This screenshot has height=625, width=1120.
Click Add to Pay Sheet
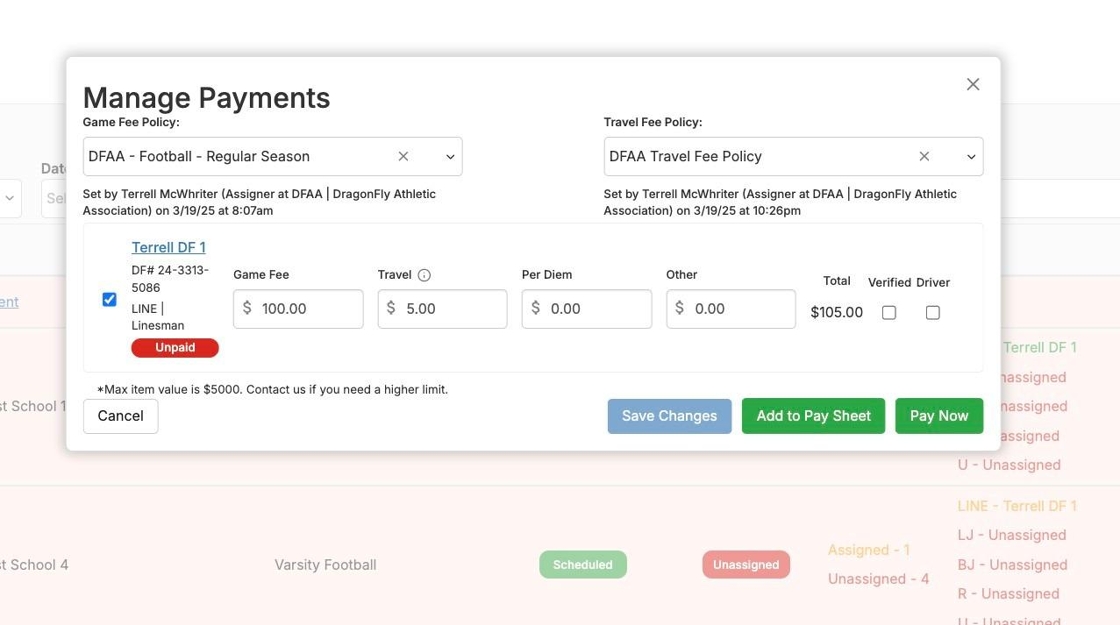[813, 416]
